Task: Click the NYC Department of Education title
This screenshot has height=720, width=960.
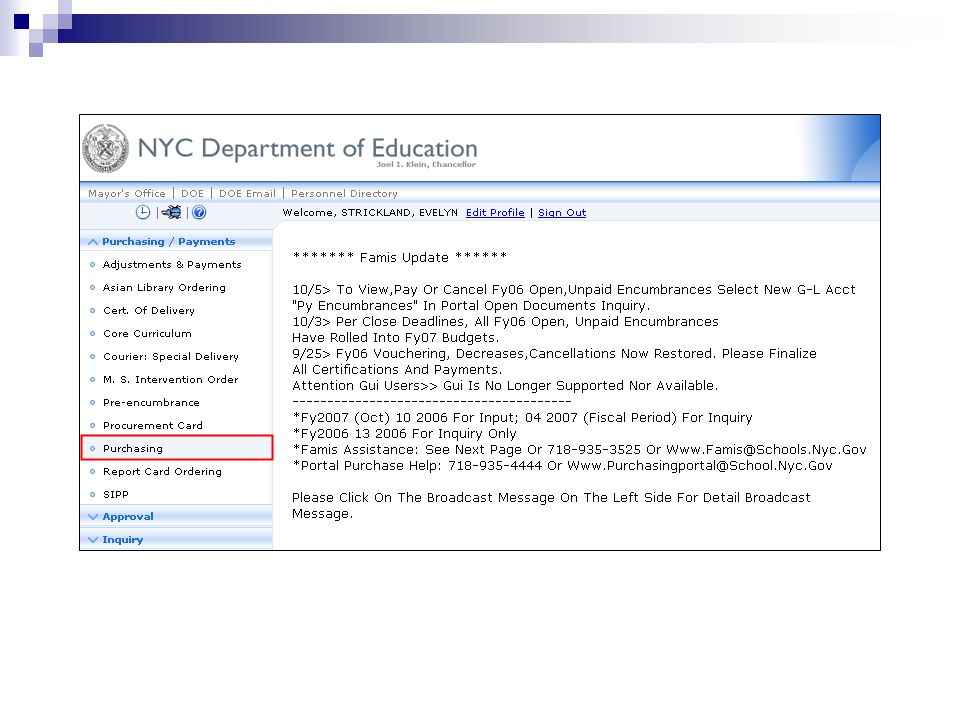Action: 307,148
